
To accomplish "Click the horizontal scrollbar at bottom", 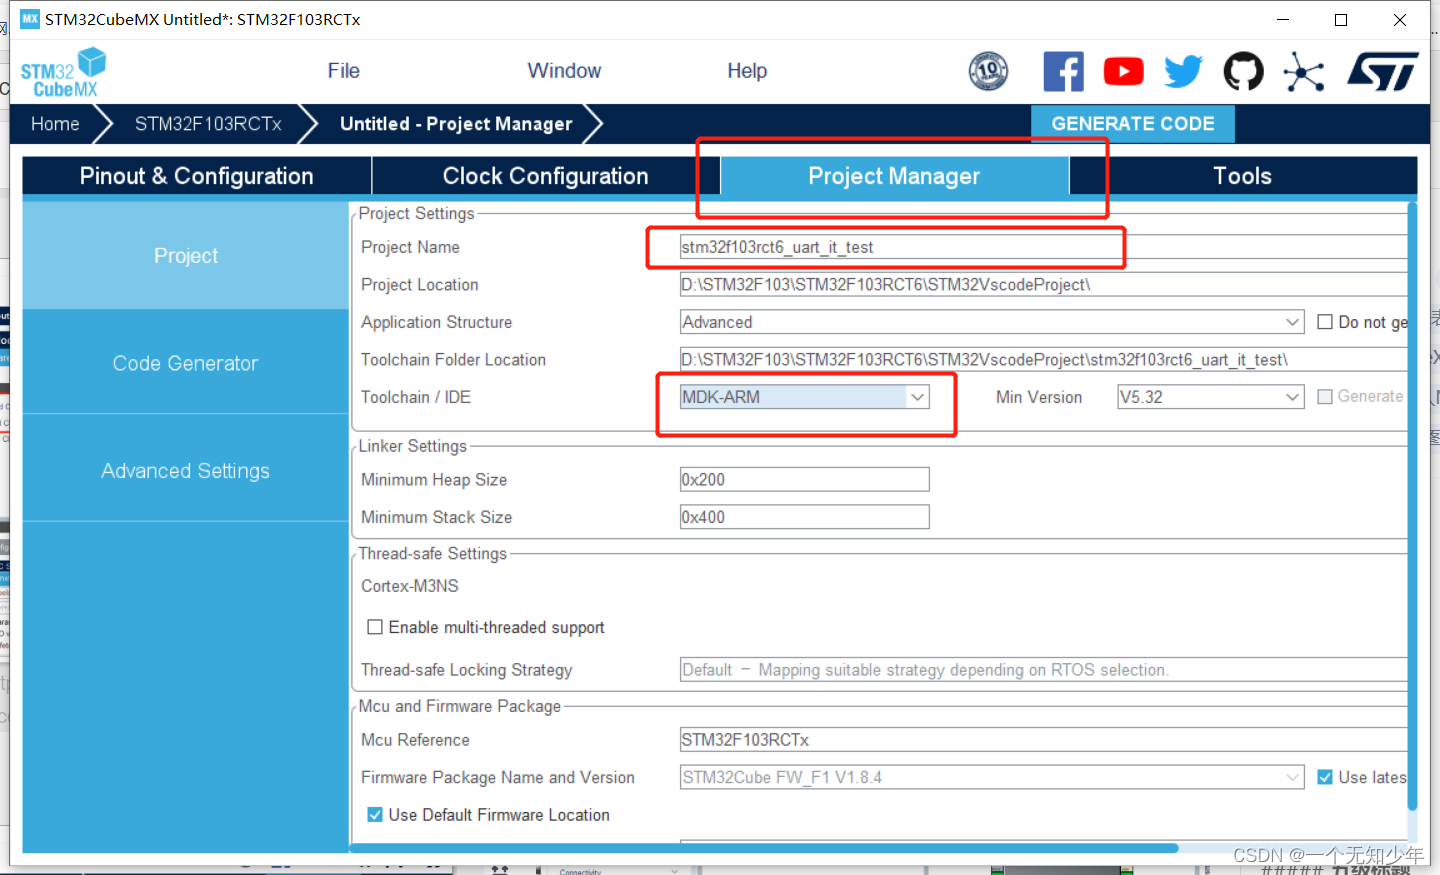I will pyautogui.click(x=763, y=848).
